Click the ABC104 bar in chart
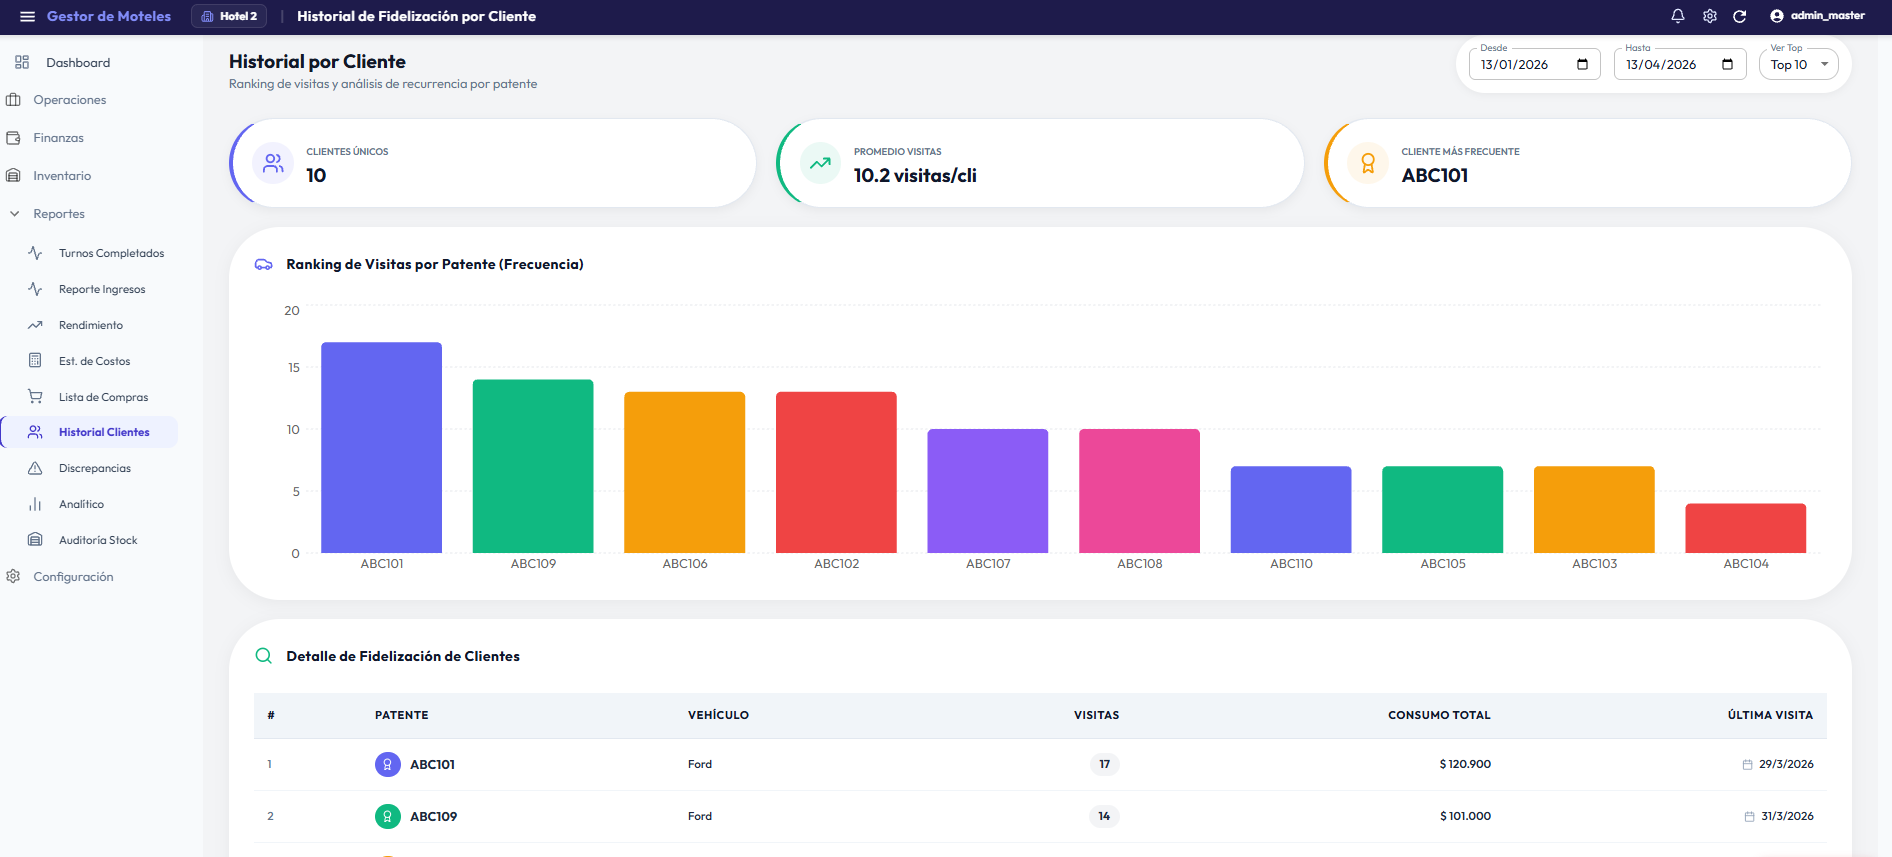This screenshot has height=857, width=1892. point(1746,528)
